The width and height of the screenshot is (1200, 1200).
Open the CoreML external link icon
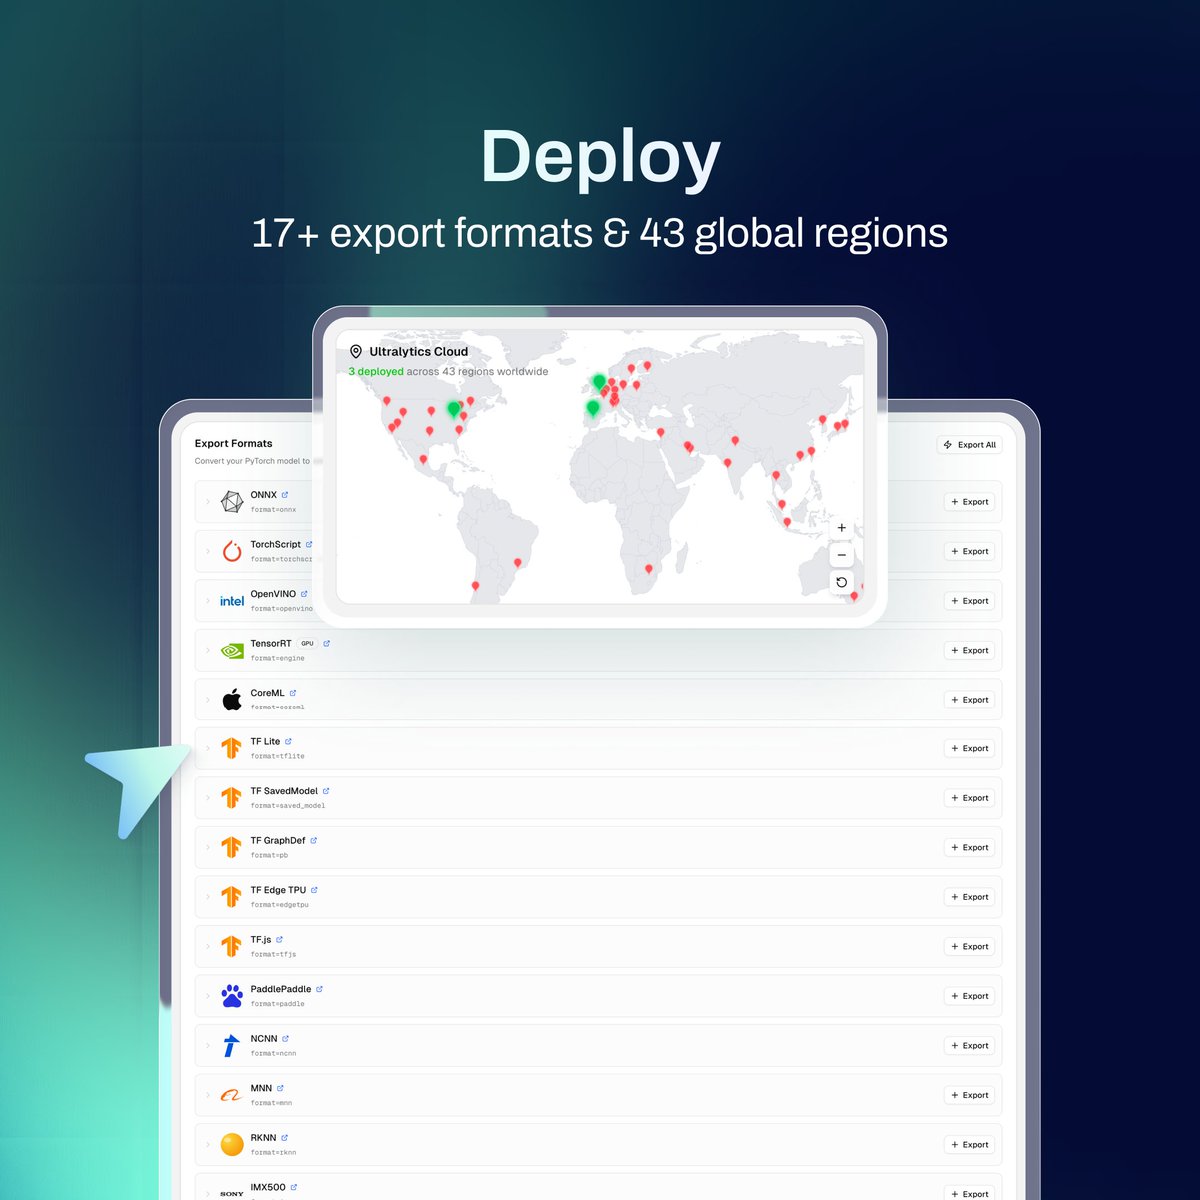[x=293, y=693]
